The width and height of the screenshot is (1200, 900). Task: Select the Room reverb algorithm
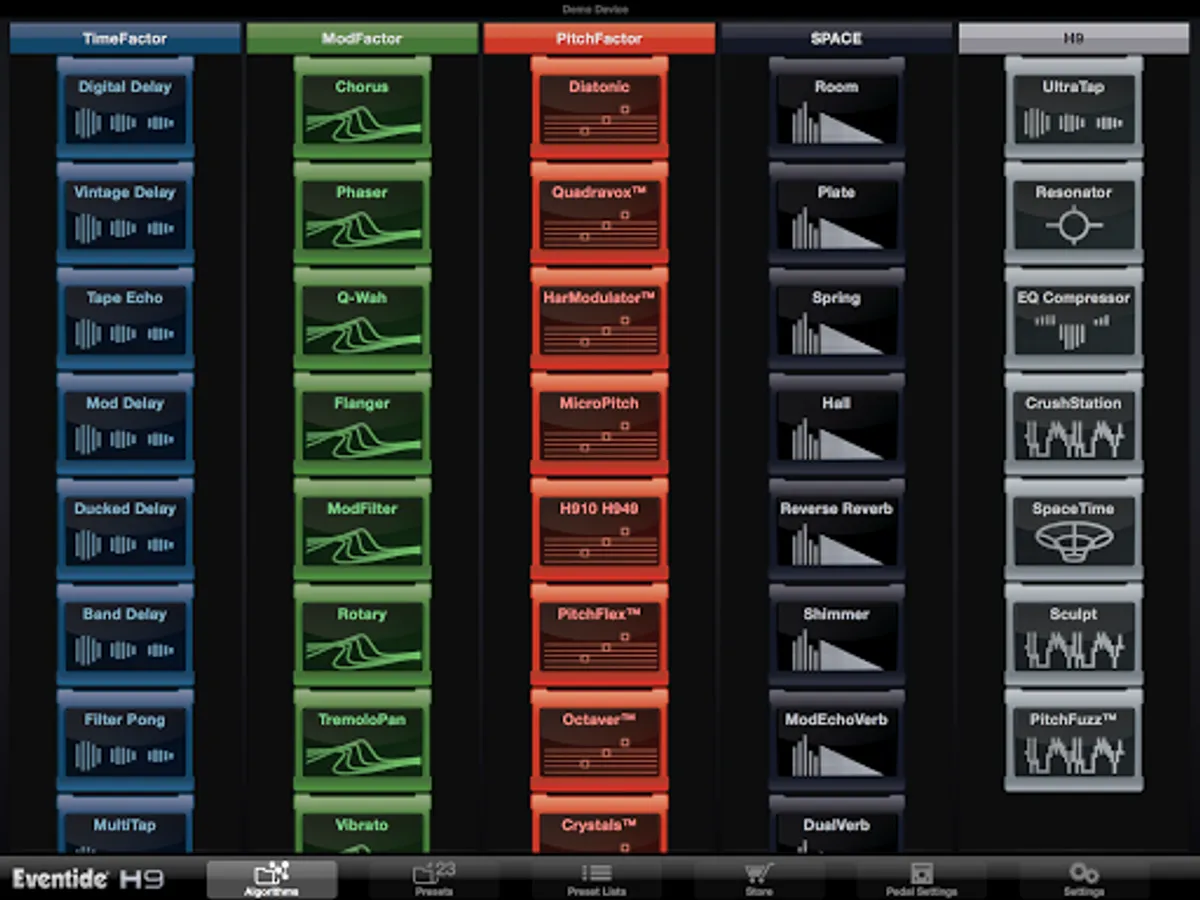click(836, 108)
